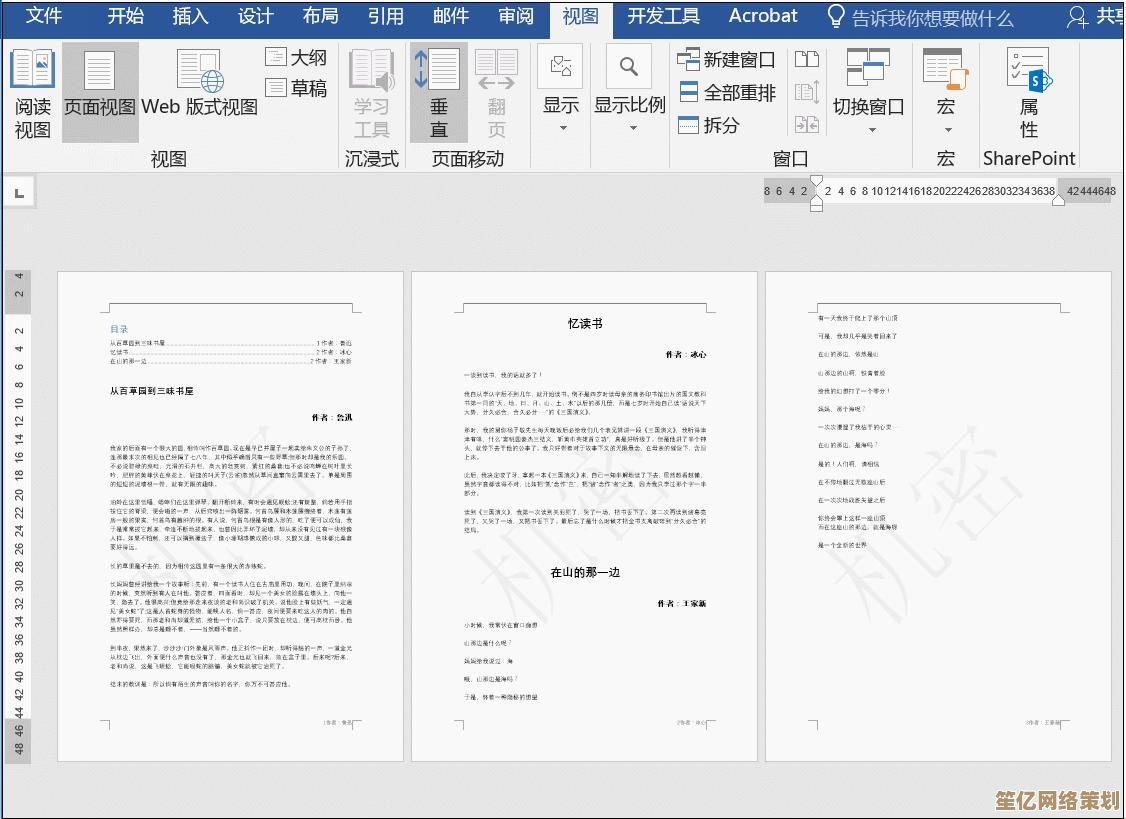Open the References (引用) tab
The height and width of the screenshot is (819, 1126).
coord(386,16)
